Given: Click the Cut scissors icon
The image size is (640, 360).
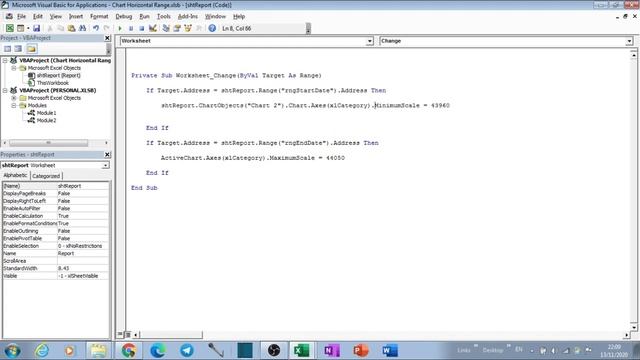Looking at the screenshot, I should point(50,28).
